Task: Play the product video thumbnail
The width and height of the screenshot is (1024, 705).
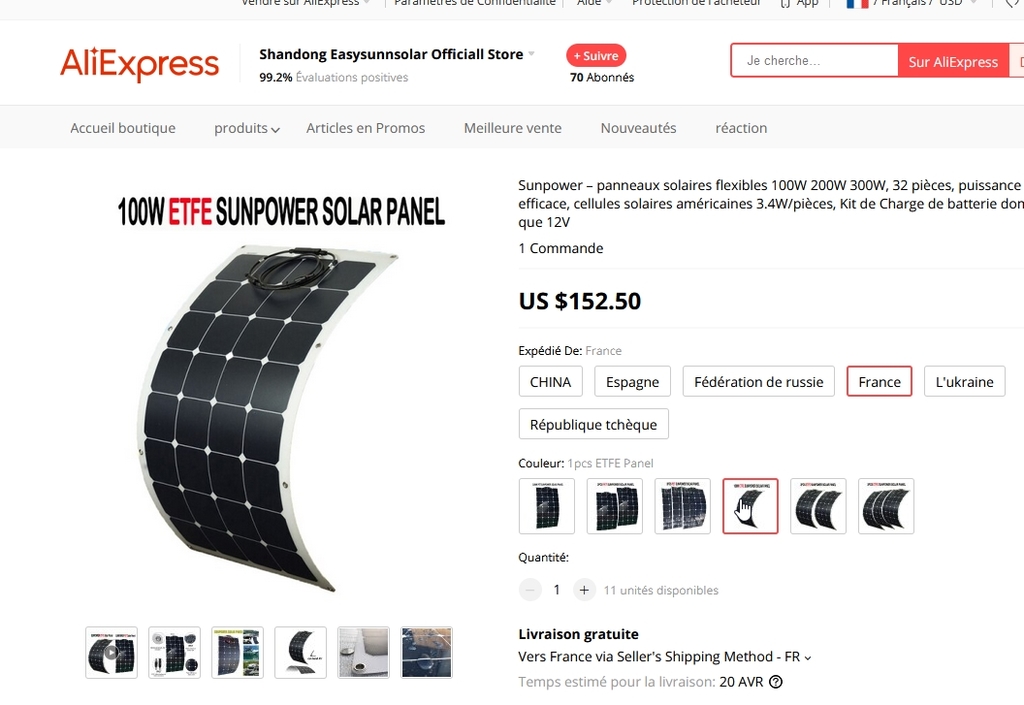Action: click(x=112, y=653)
